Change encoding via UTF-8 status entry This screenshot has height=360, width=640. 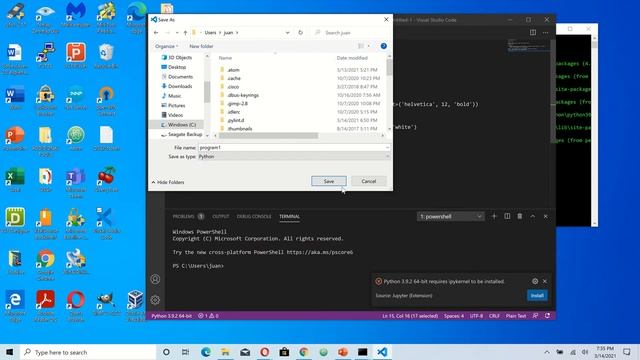pos(476,316)
